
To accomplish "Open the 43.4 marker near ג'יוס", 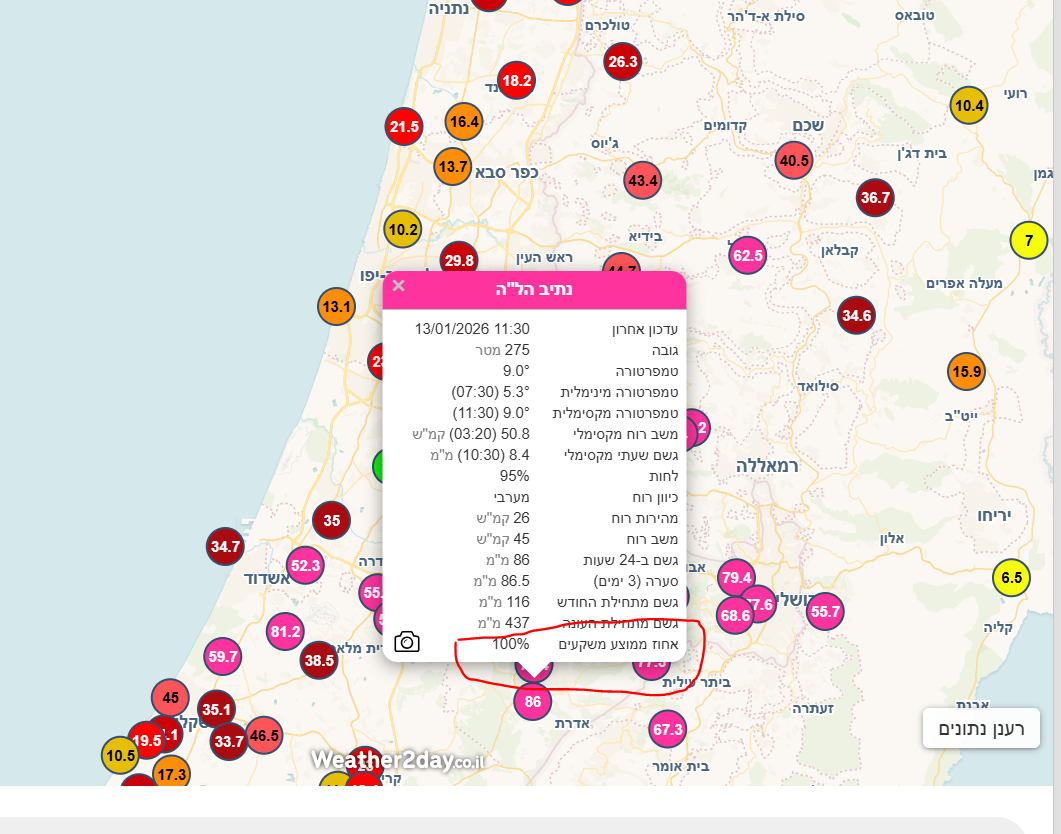I will [642, 181].
